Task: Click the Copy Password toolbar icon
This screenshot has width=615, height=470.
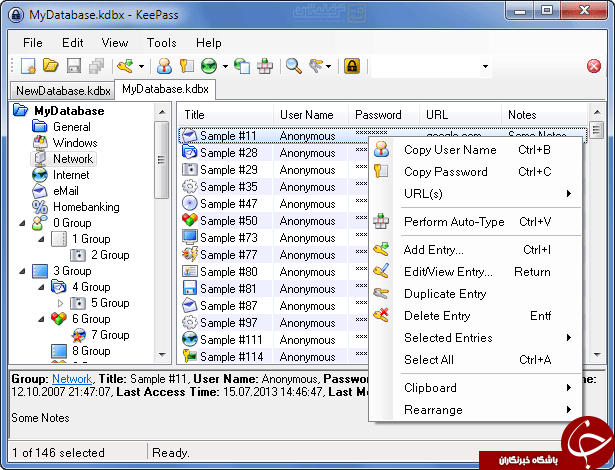Action: (187, 66)
